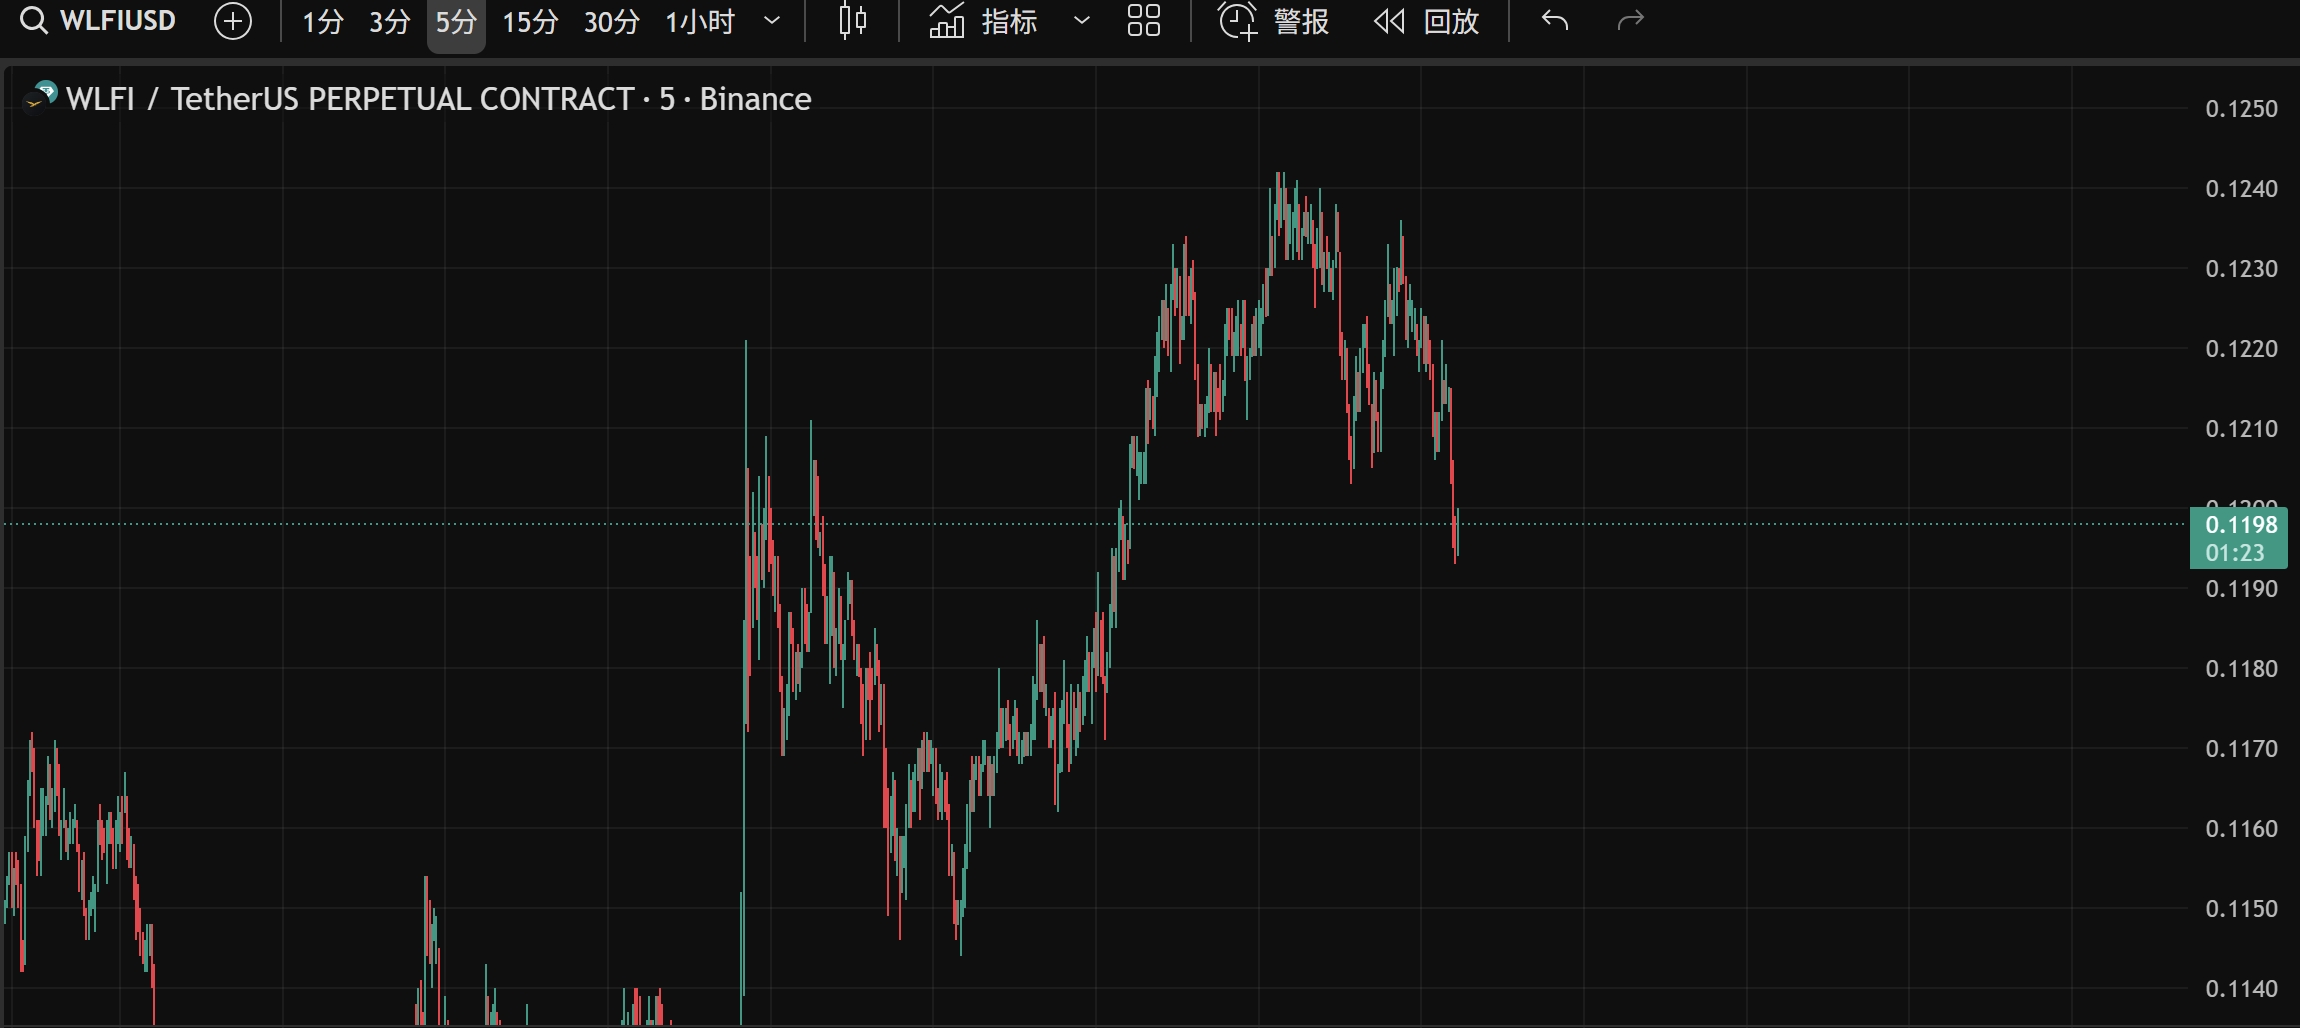Viewport: 2300px width, 1028px height.
Task: Select the 30分 interval tab
Action: pyautogui.click(x=611, y=22)
